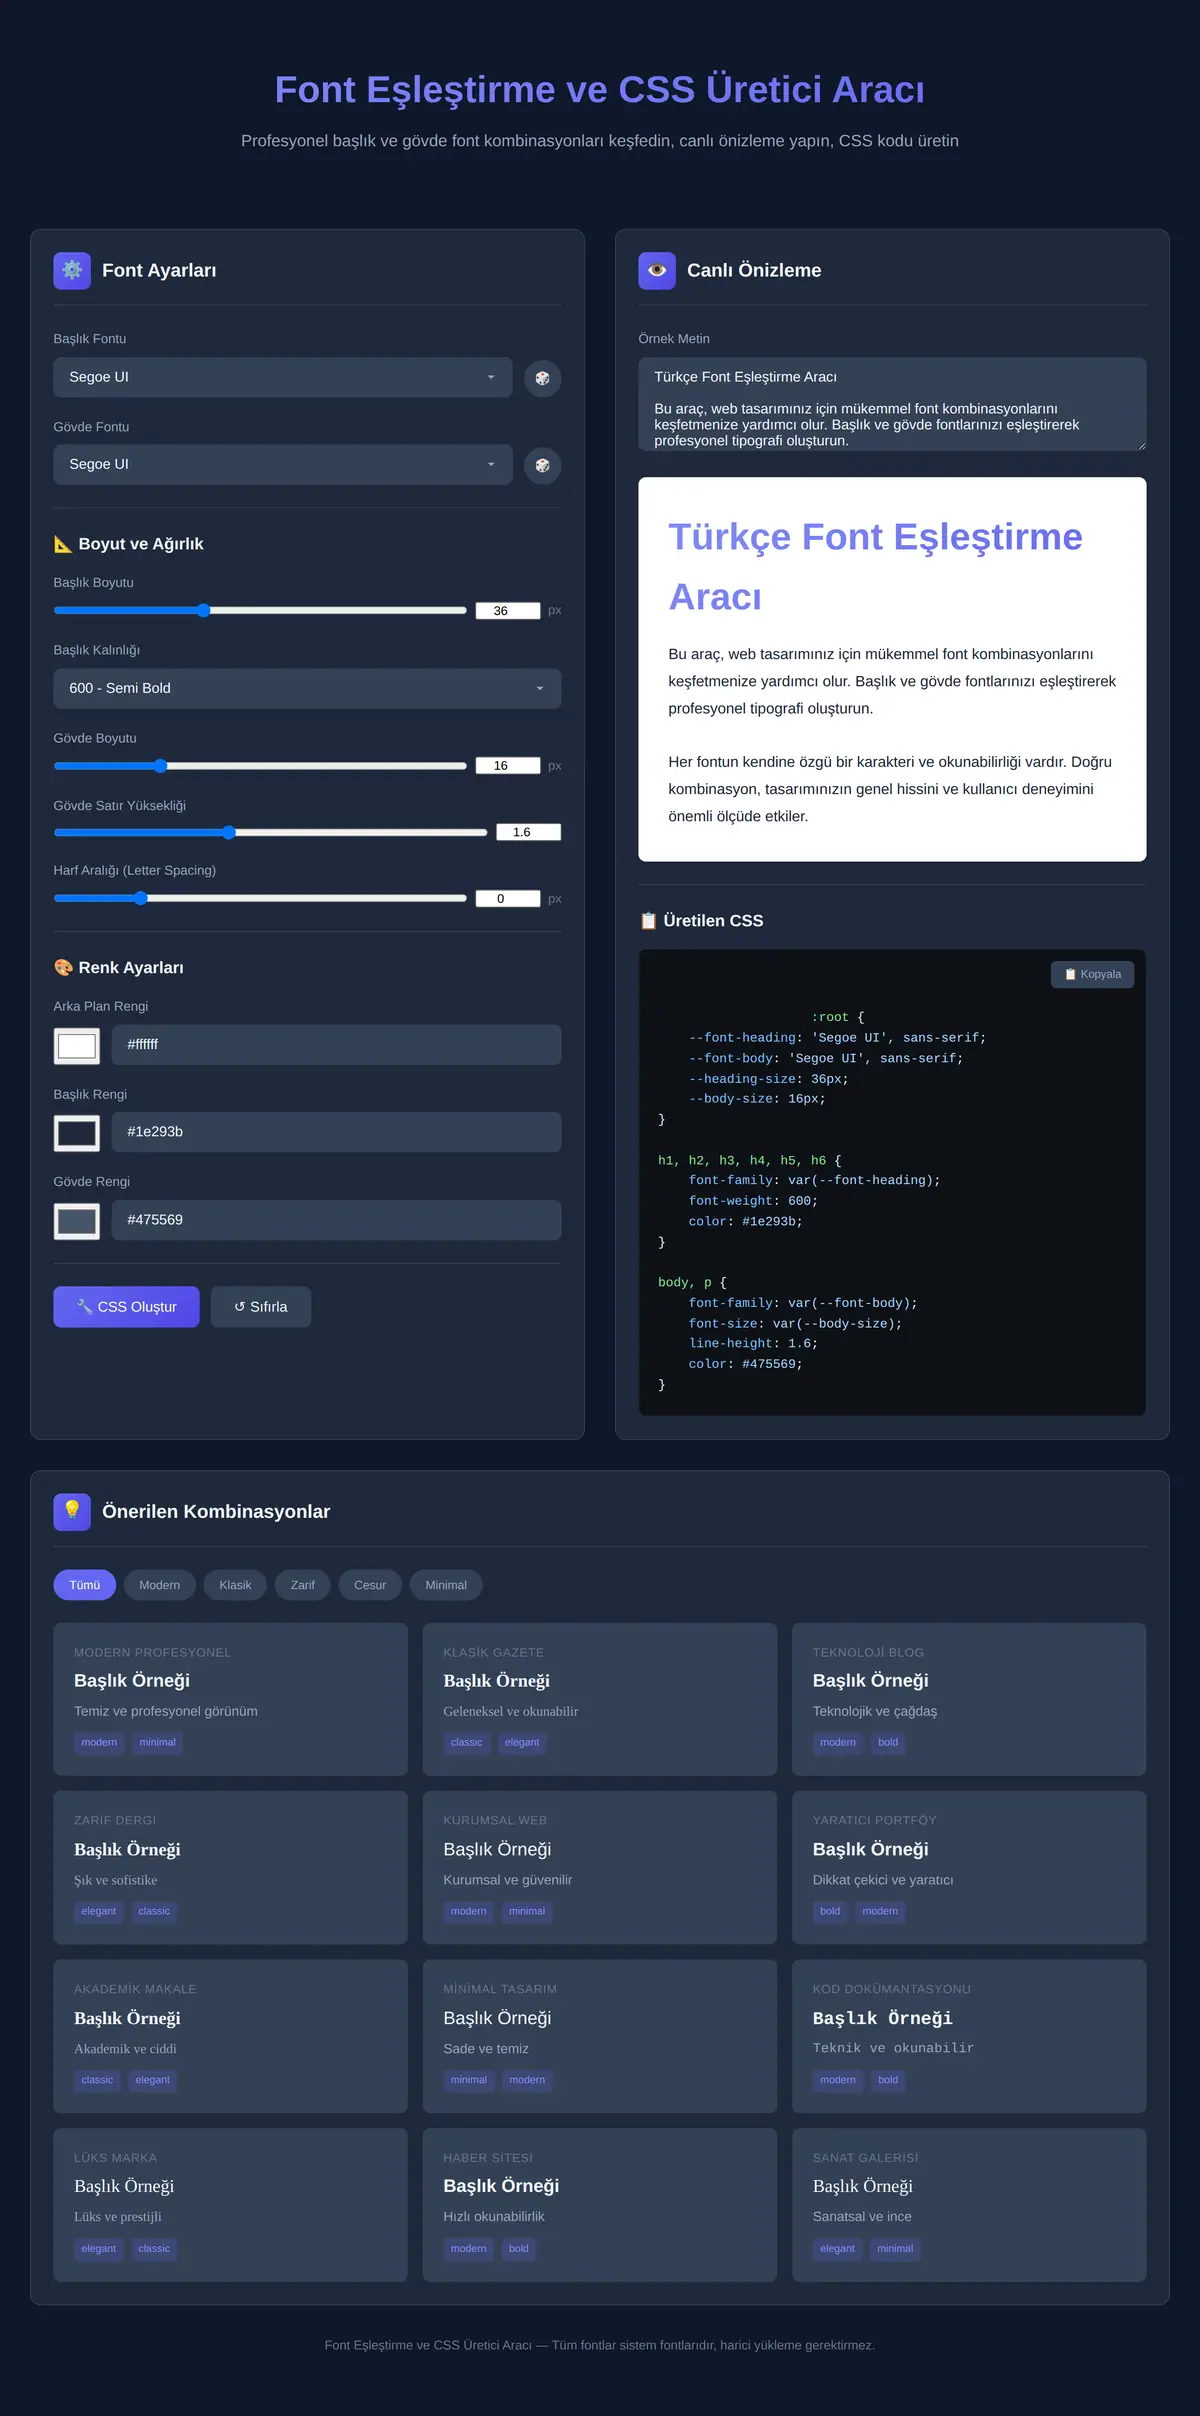Select the Sanat Galerisi combination card
1200x2416 pixels.
click(969, 2205)
